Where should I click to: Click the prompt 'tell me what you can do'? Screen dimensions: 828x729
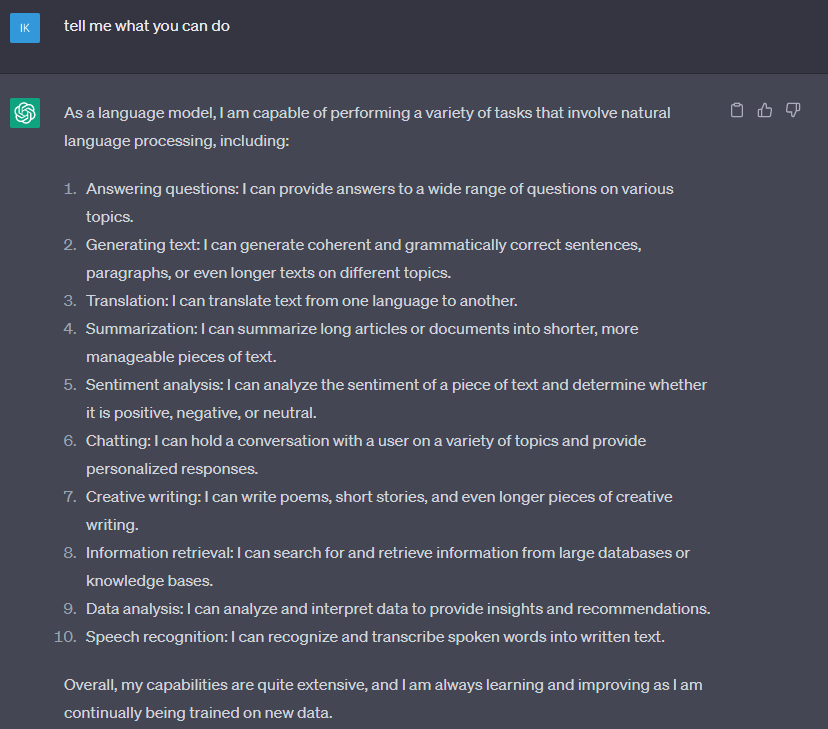147,26
